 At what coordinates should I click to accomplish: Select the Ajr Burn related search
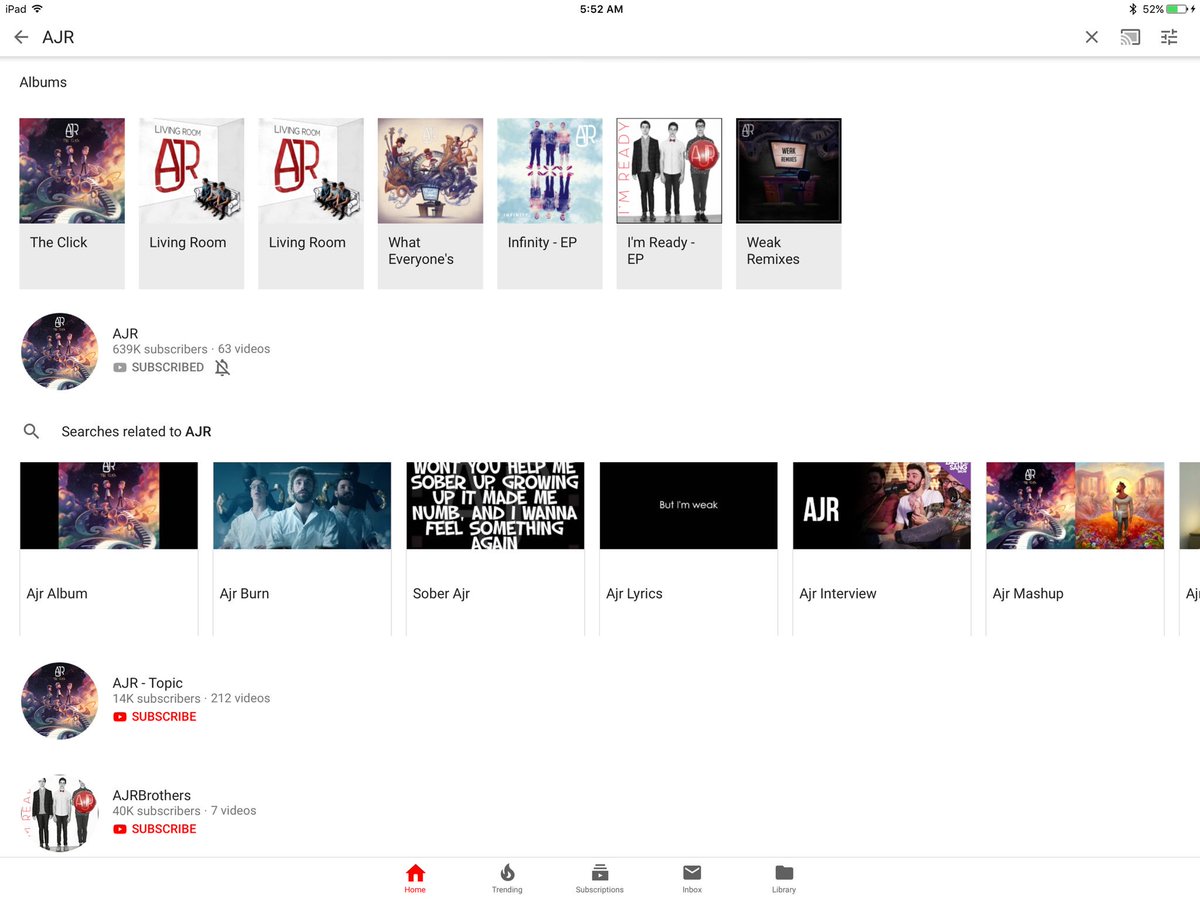pyautogui.click(x=302, y=549)
